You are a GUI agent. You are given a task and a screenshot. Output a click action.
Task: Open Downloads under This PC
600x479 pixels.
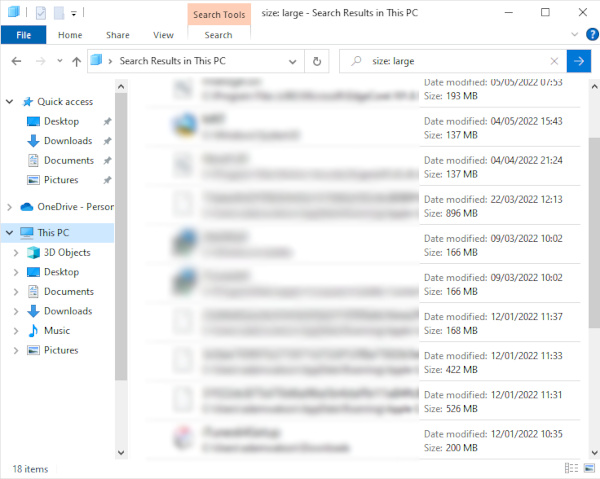(x=68, y=311)
